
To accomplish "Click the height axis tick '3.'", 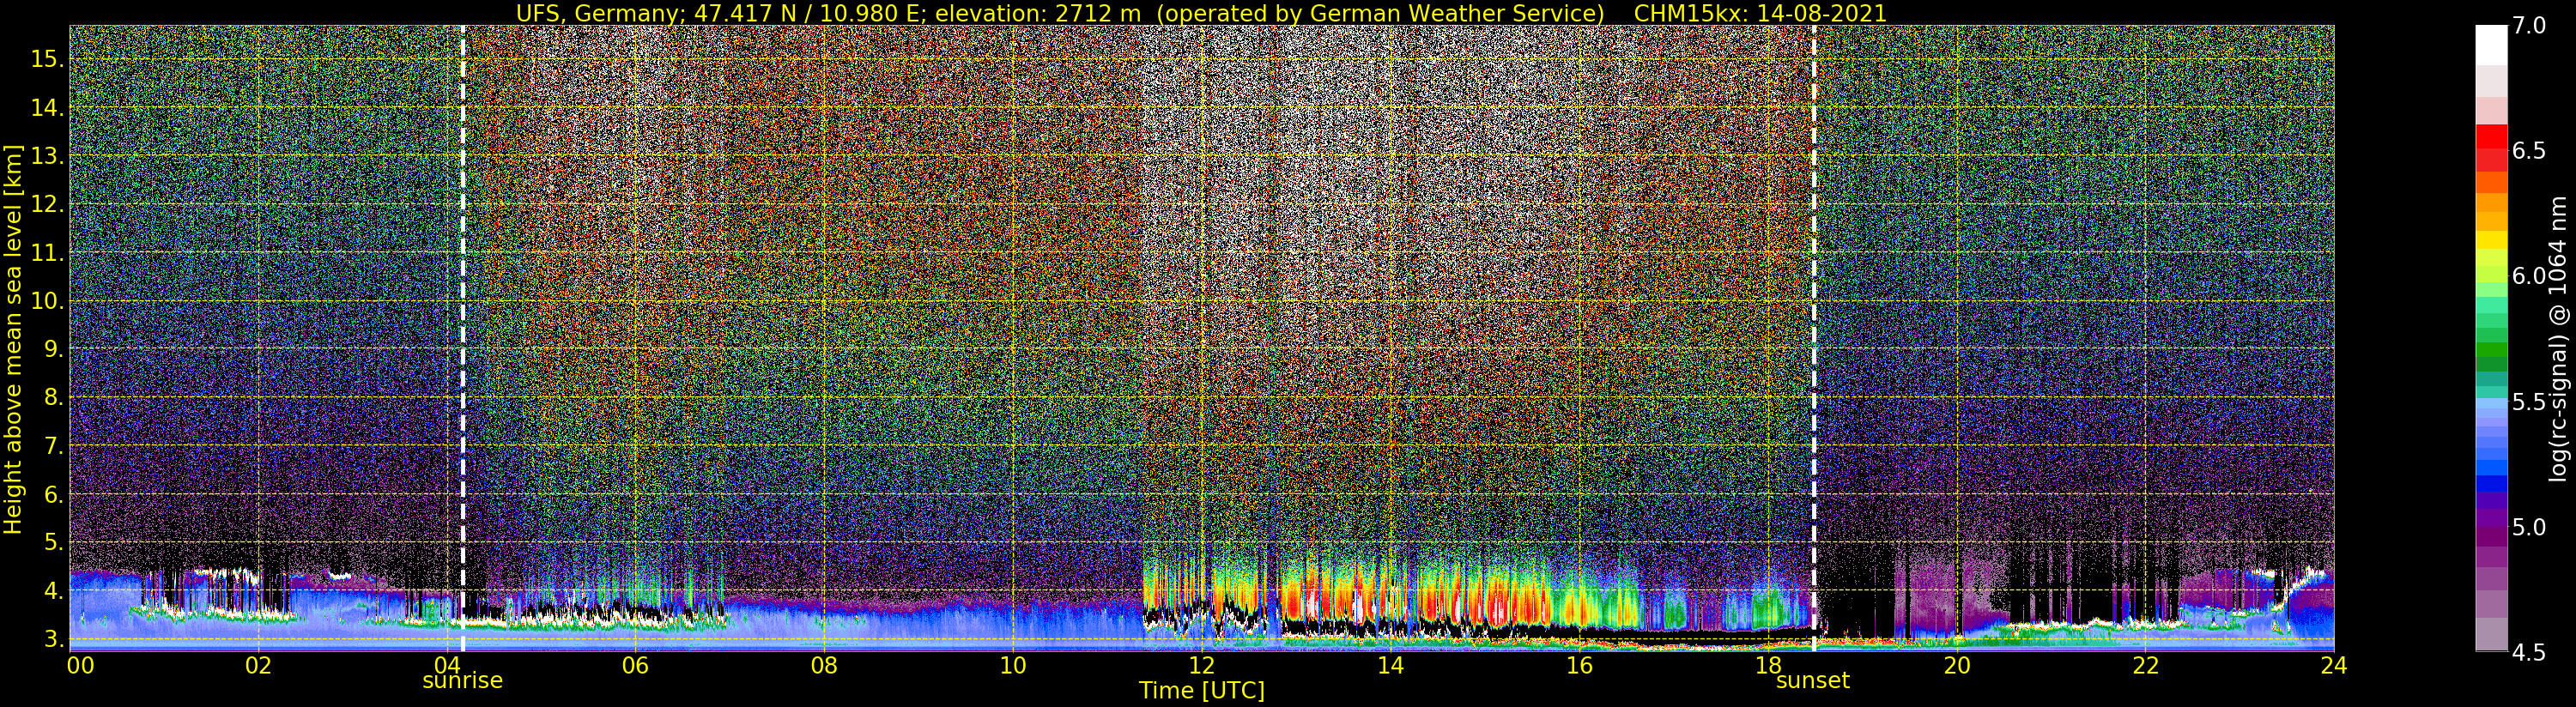I will pos(53,639).
